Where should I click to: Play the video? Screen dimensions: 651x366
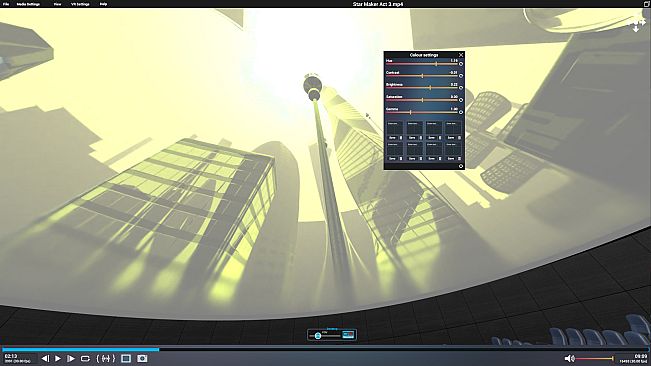point(58,358)
